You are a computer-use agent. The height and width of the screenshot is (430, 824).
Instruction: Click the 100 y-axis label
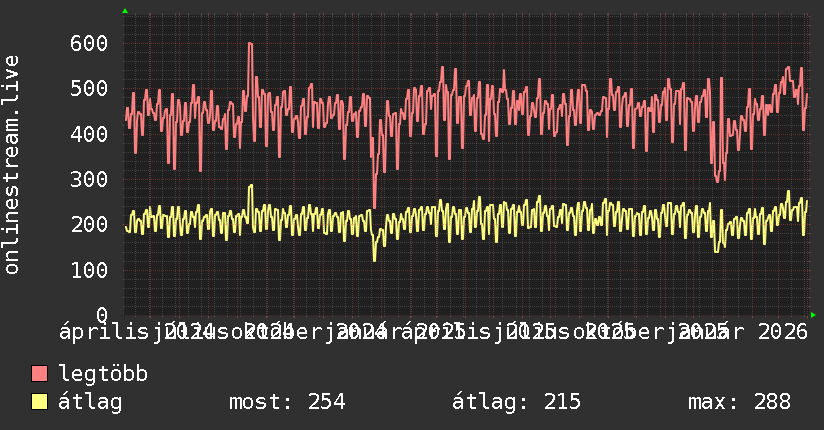(89, 270)
